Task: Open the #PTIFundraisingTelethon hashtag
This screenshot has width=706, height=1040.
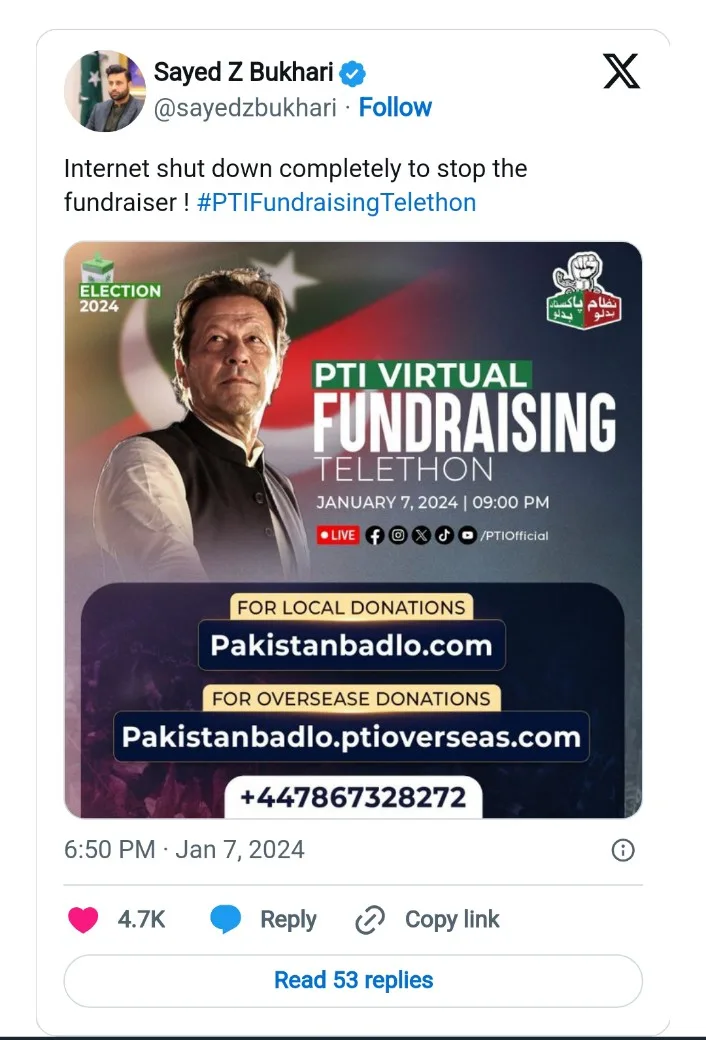Action: (336, 202)
